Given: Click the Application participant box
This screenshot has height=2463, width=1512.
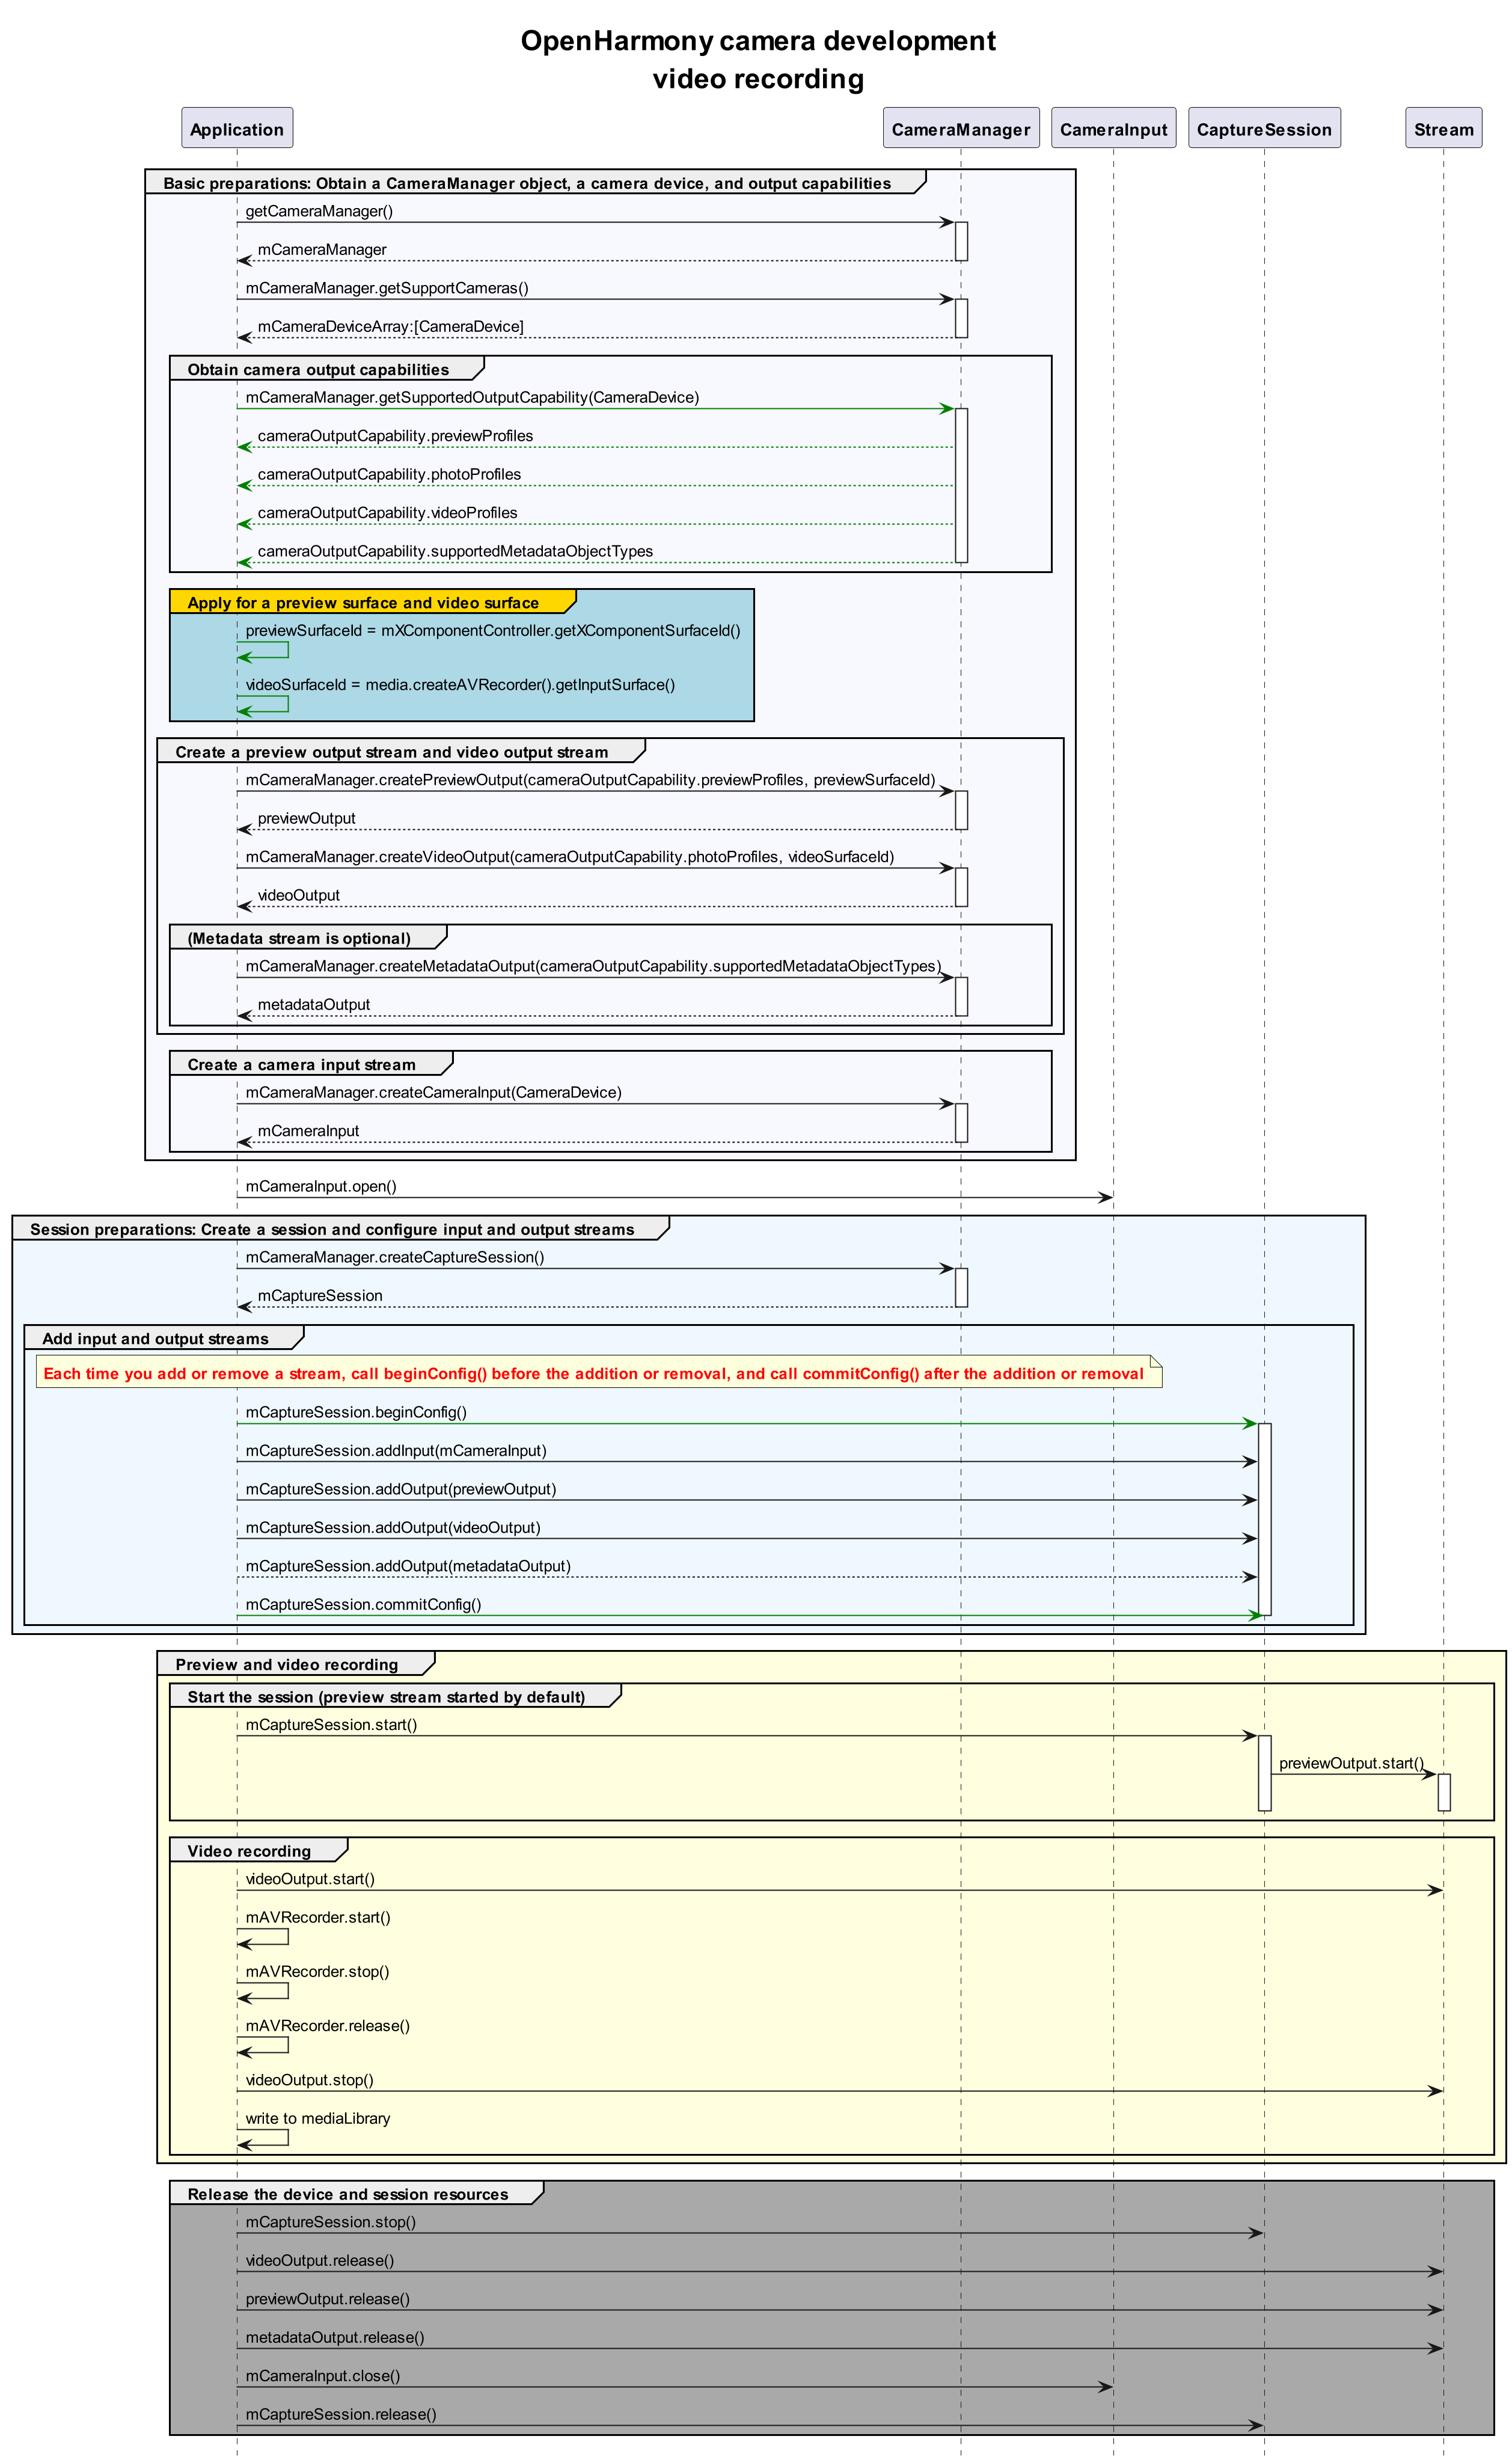Looking at the screenshot, I should coord(237,129).
